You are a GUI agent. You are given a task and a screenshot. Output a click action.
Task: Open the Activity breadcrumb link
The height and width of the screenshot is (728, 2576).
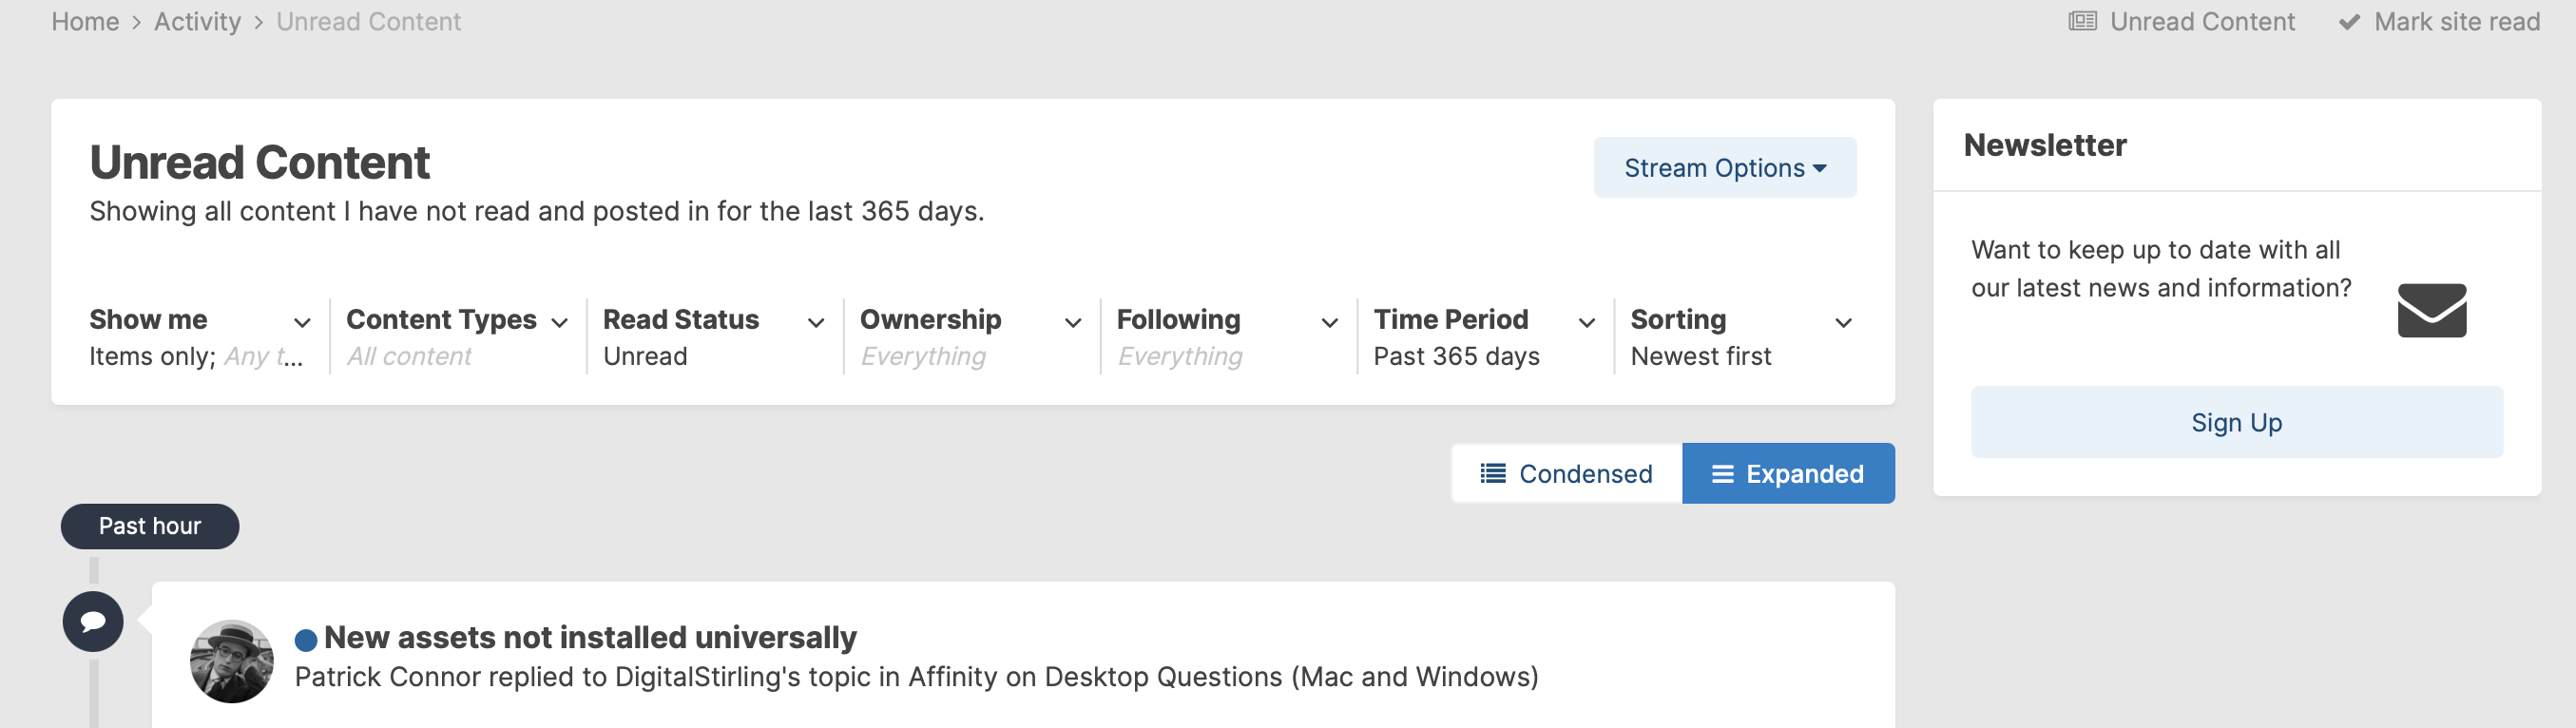click(x=197, y=21)
